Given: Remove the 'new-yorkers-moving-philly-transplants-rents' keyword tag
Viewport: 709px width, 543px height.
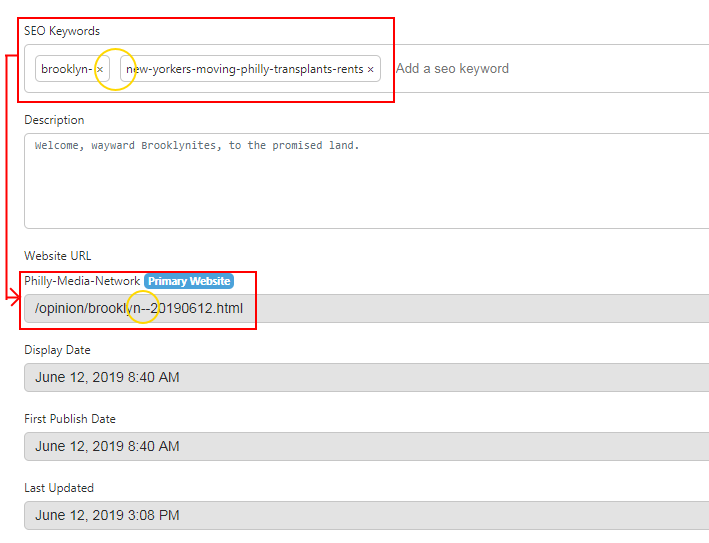Looking at the screenshot, I should (x=370, y=70).
